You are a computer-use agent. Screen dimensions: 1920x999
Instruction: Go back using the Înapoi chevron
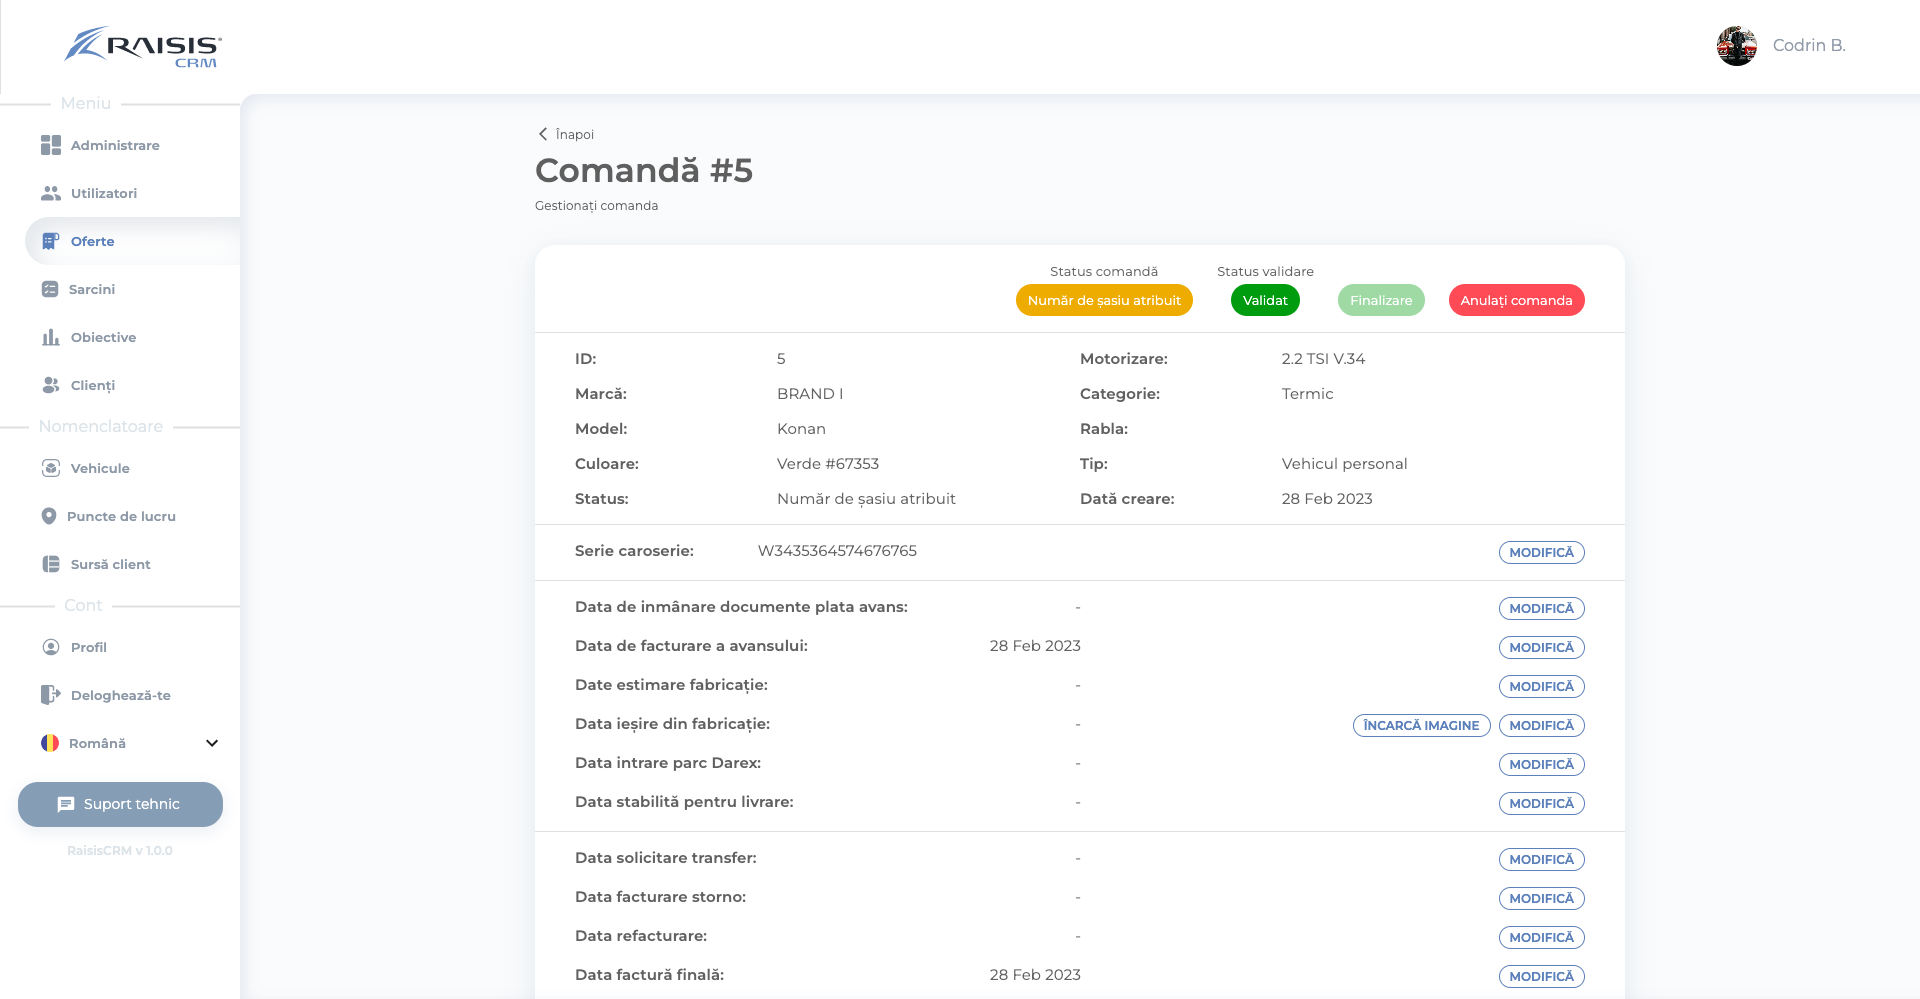click(x=543, y=134)
